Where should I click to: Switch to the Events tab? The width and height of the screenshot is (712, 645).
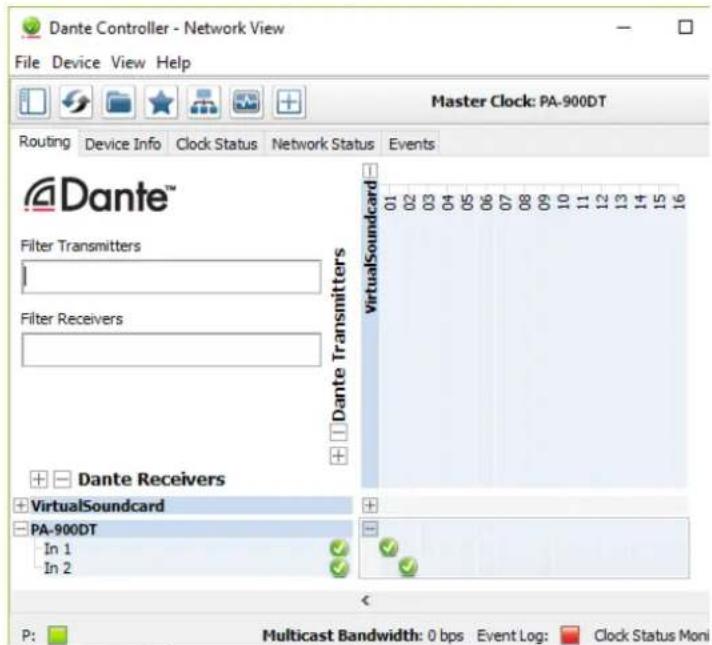click(411, 144)
